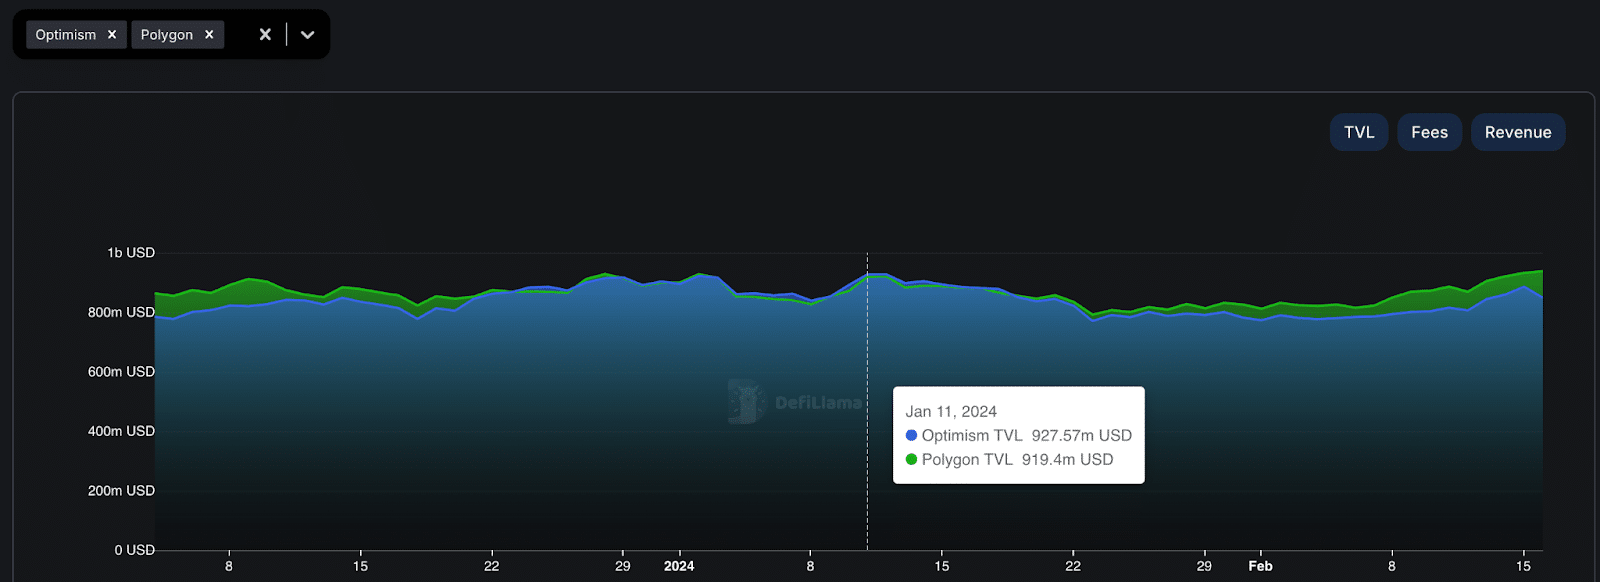Toggle the TVL chart button

coord(1359,132)
